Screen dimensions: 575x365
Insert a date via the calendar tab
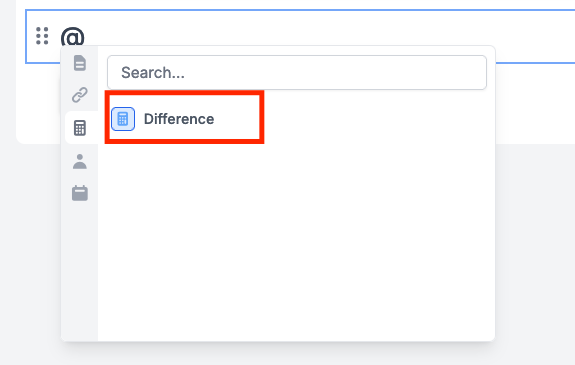(80, 193)
